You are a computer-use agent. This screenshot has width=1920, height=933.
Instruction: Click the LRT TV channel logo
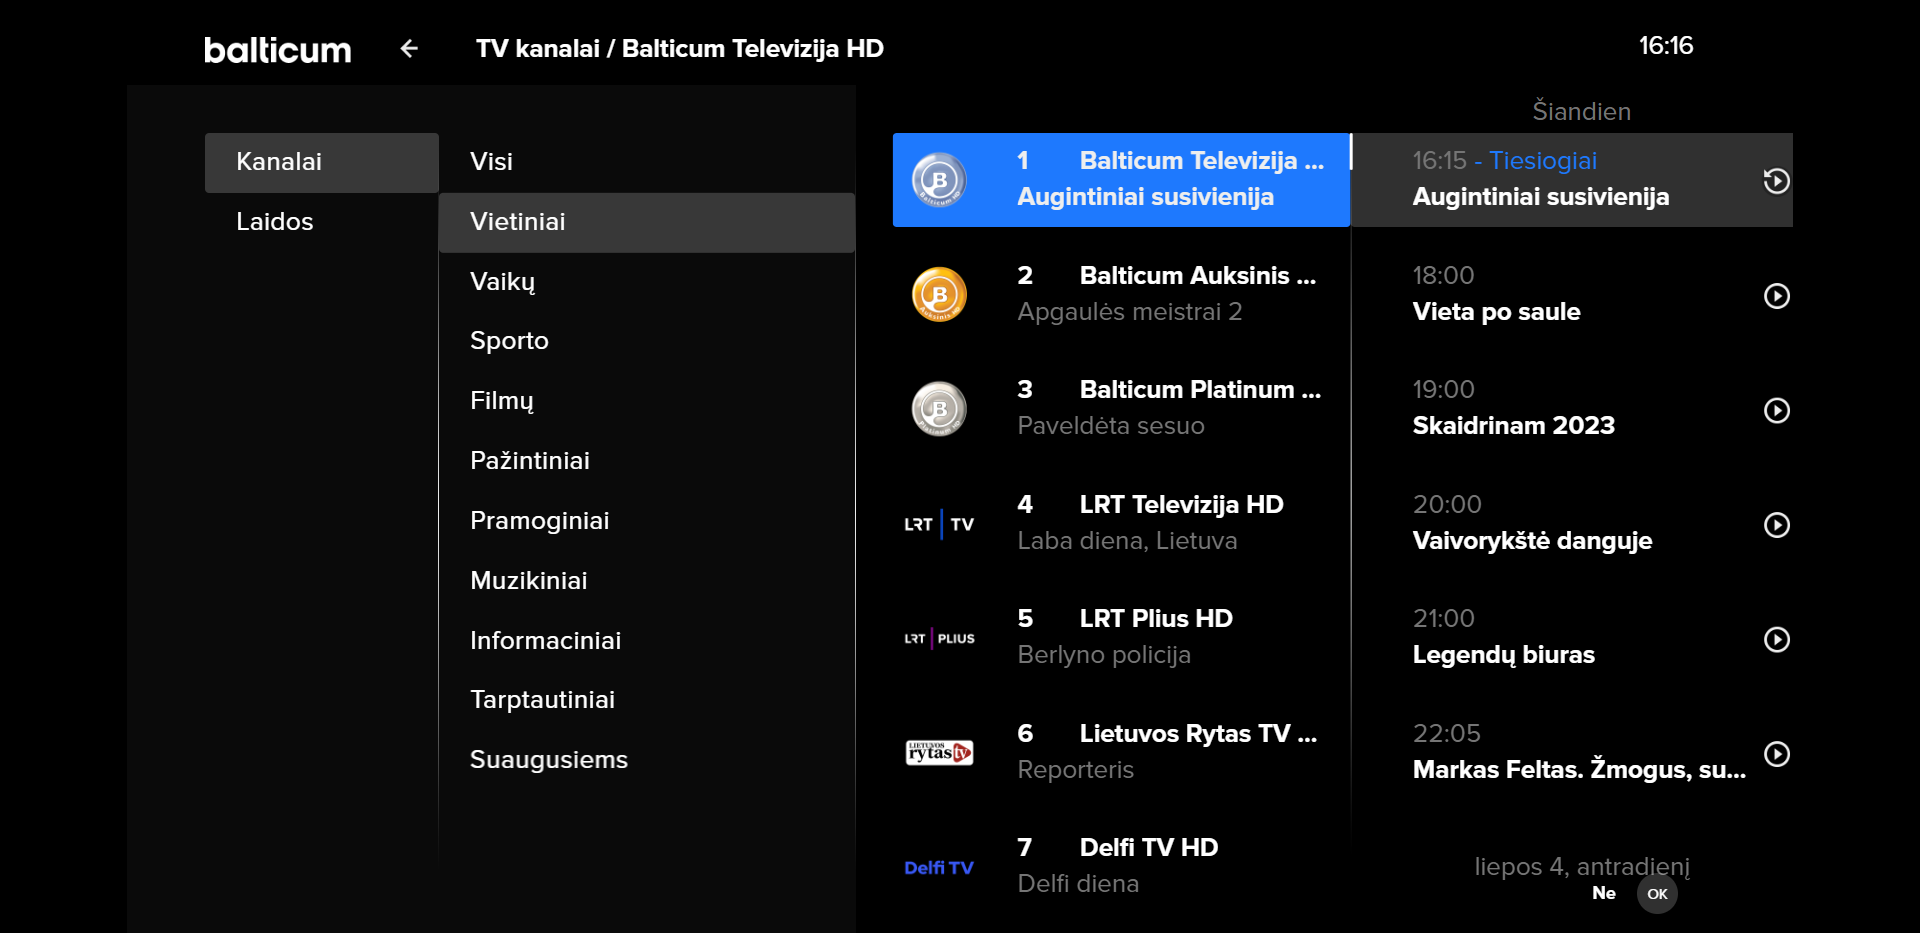[939, 524]
